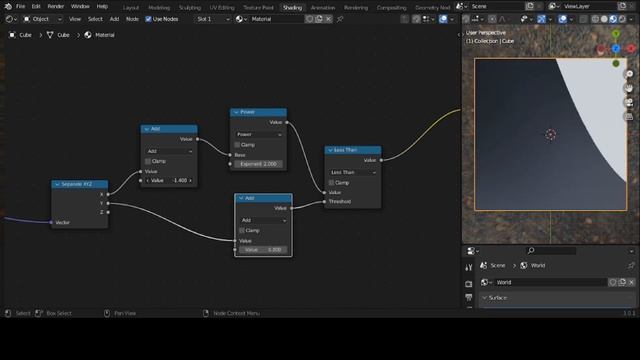The image size is (640, 360).
Task: Open viewport shading options dropdown arrow
Action: (x=631, y=19)
